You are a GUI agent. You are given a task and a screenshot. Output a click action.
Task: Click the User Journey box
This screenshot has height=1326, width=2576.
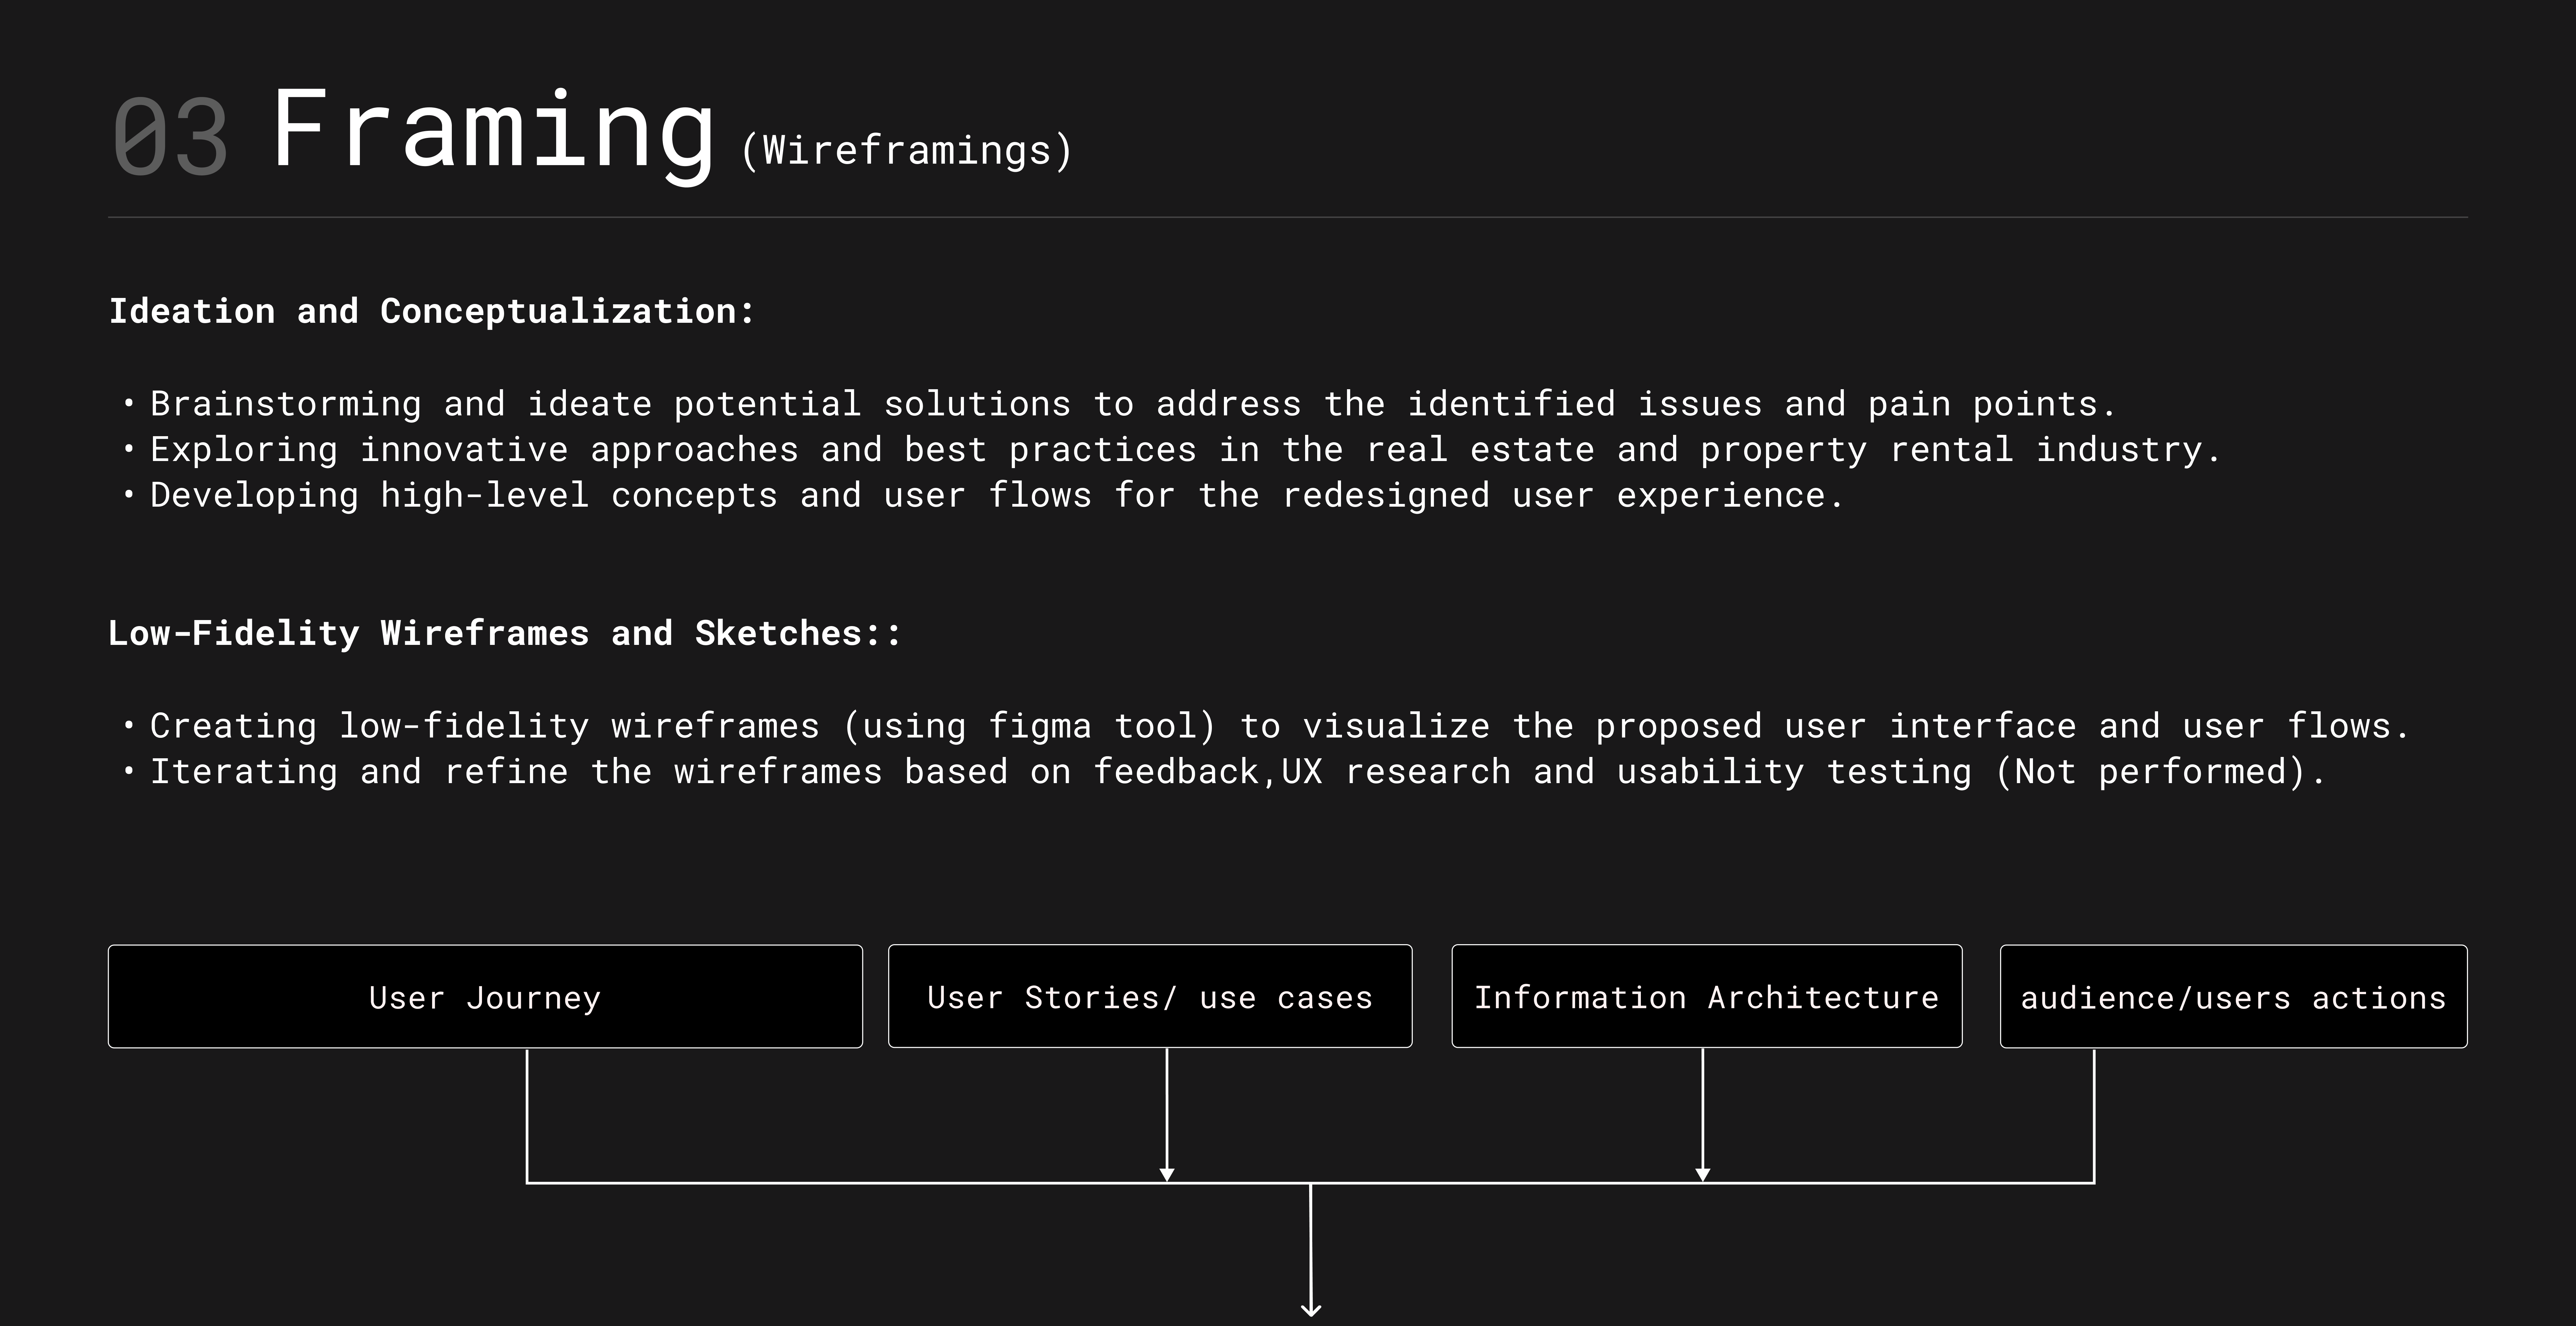point(485,997)
